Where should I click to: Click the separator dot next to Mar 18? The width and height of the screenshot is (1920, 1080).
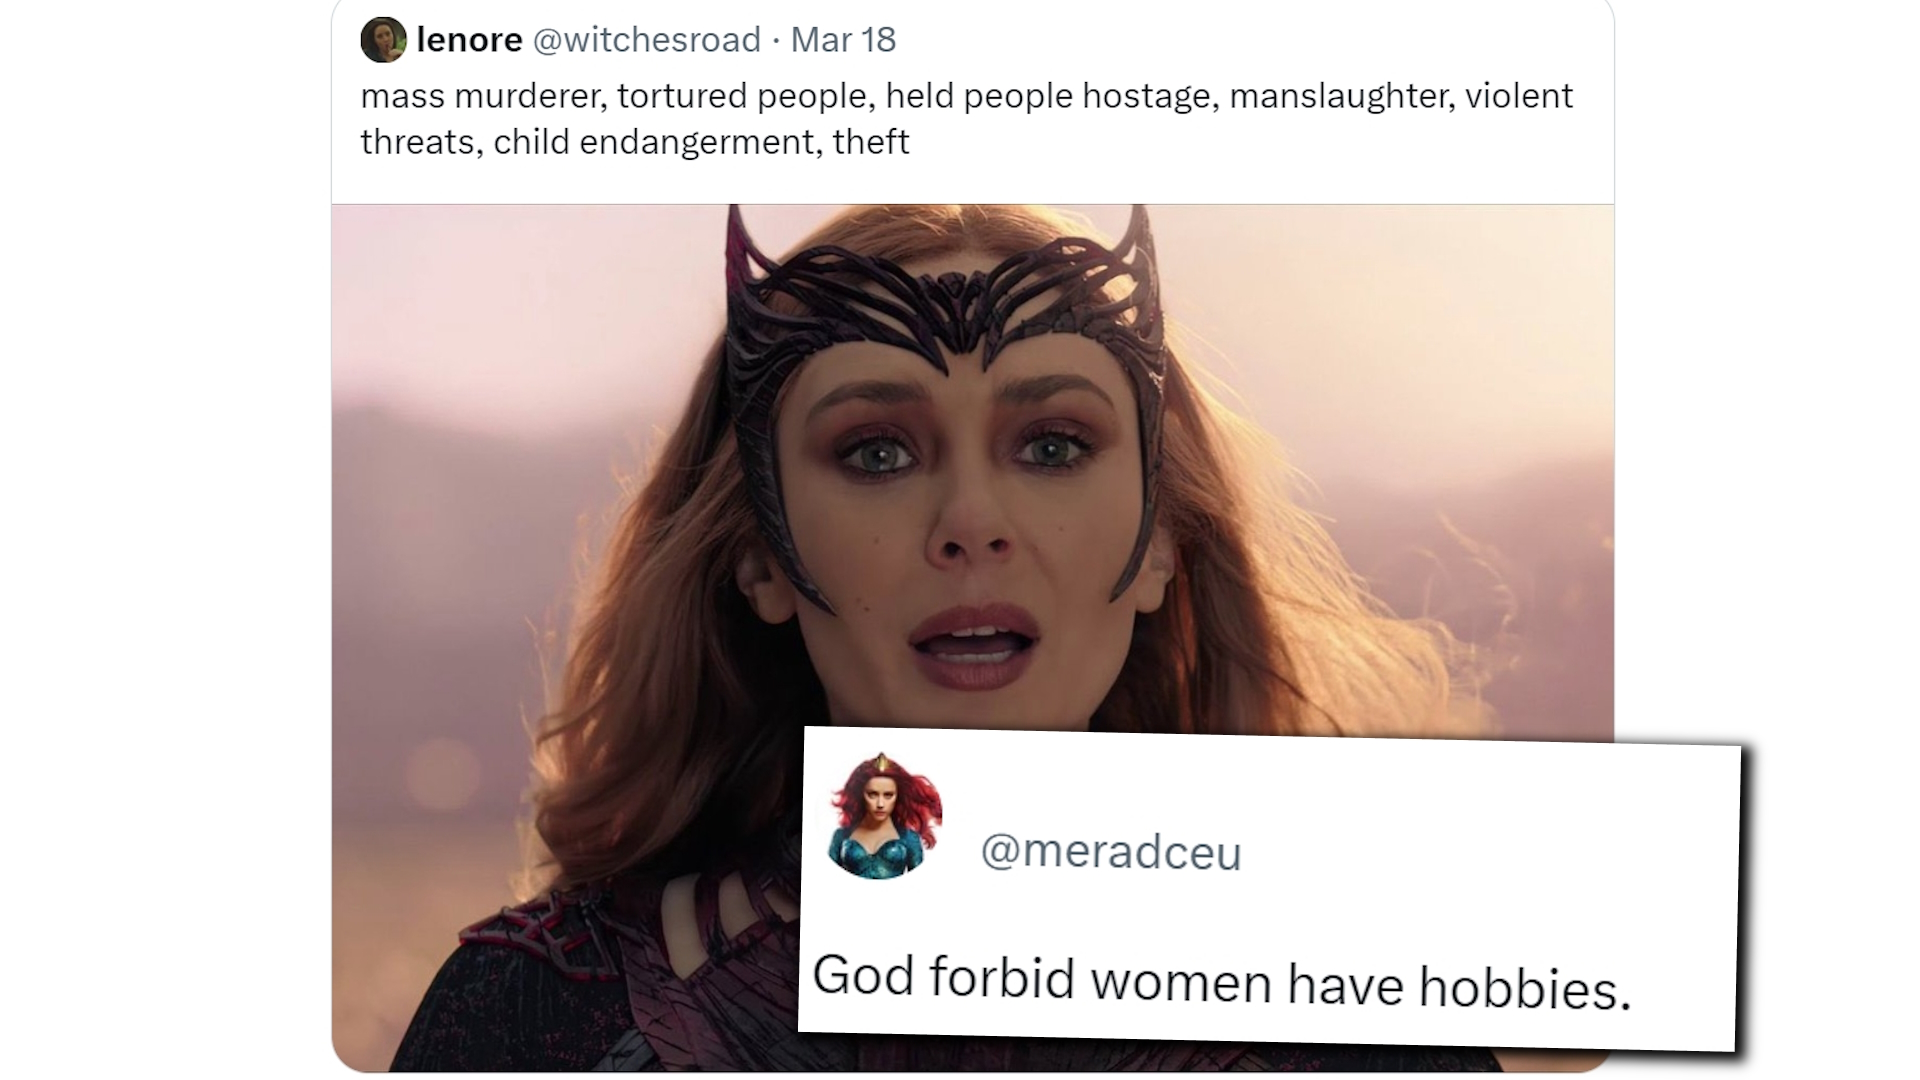coord(778,41)
